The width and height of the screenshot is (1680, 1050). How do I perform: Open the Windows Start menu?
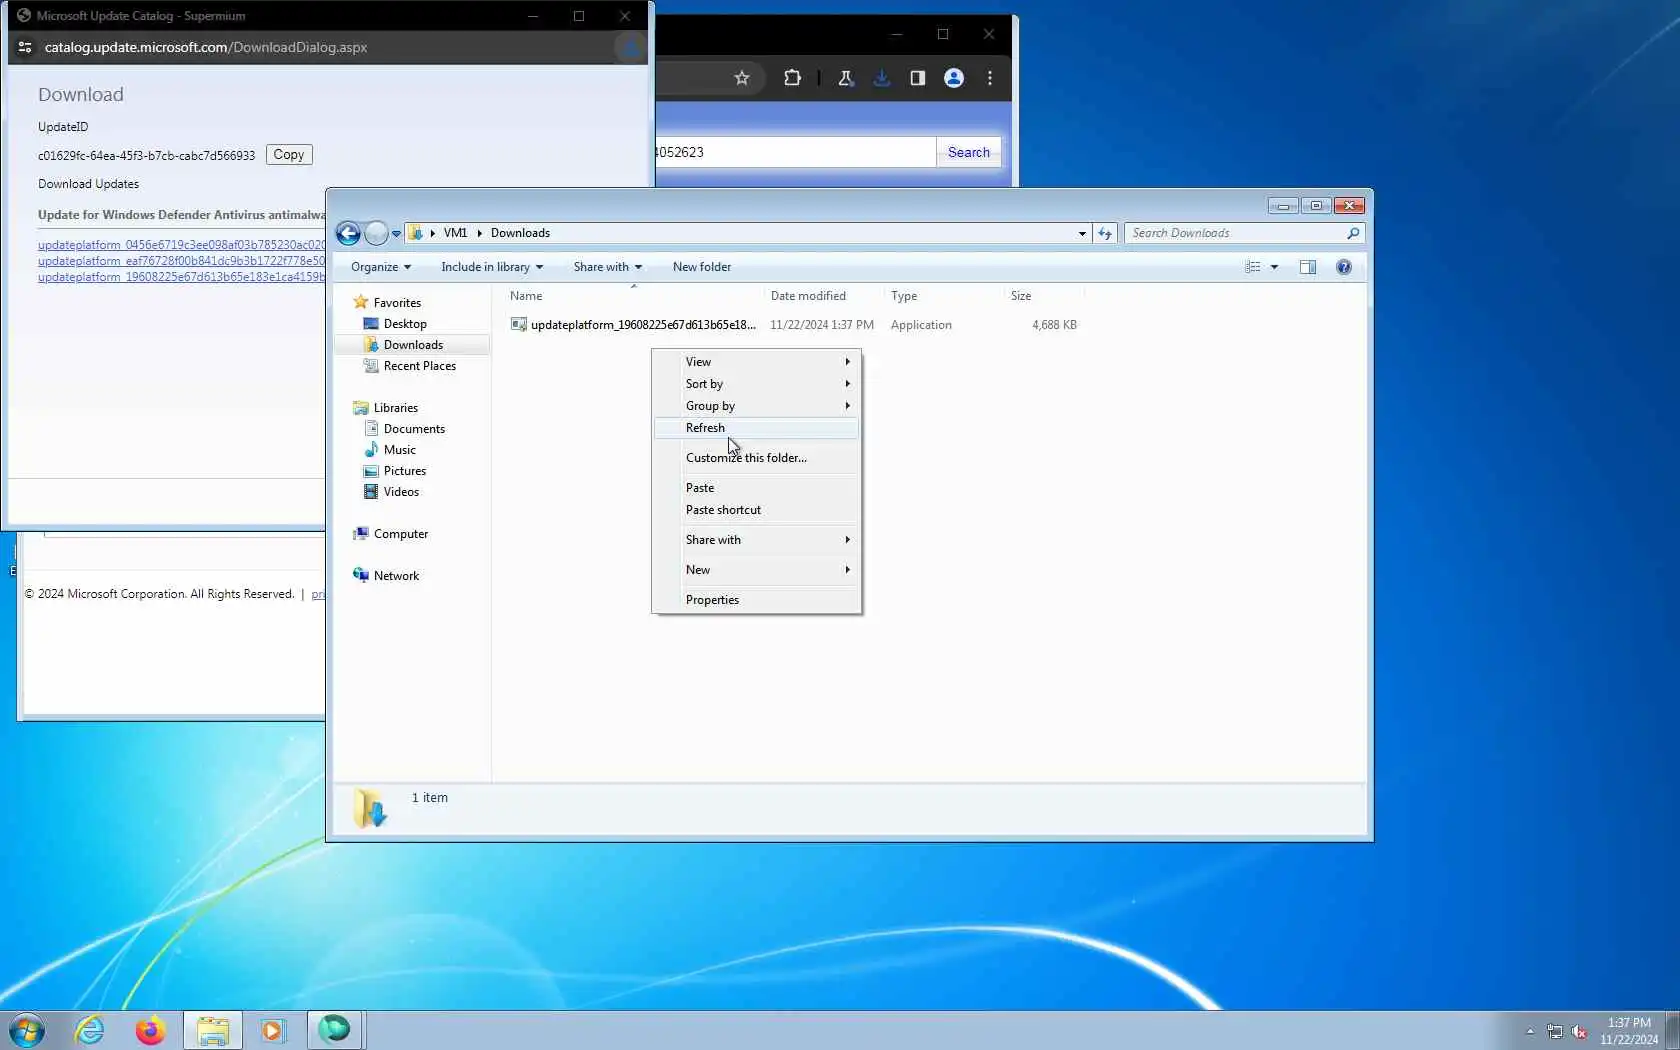pos(27,1030)
